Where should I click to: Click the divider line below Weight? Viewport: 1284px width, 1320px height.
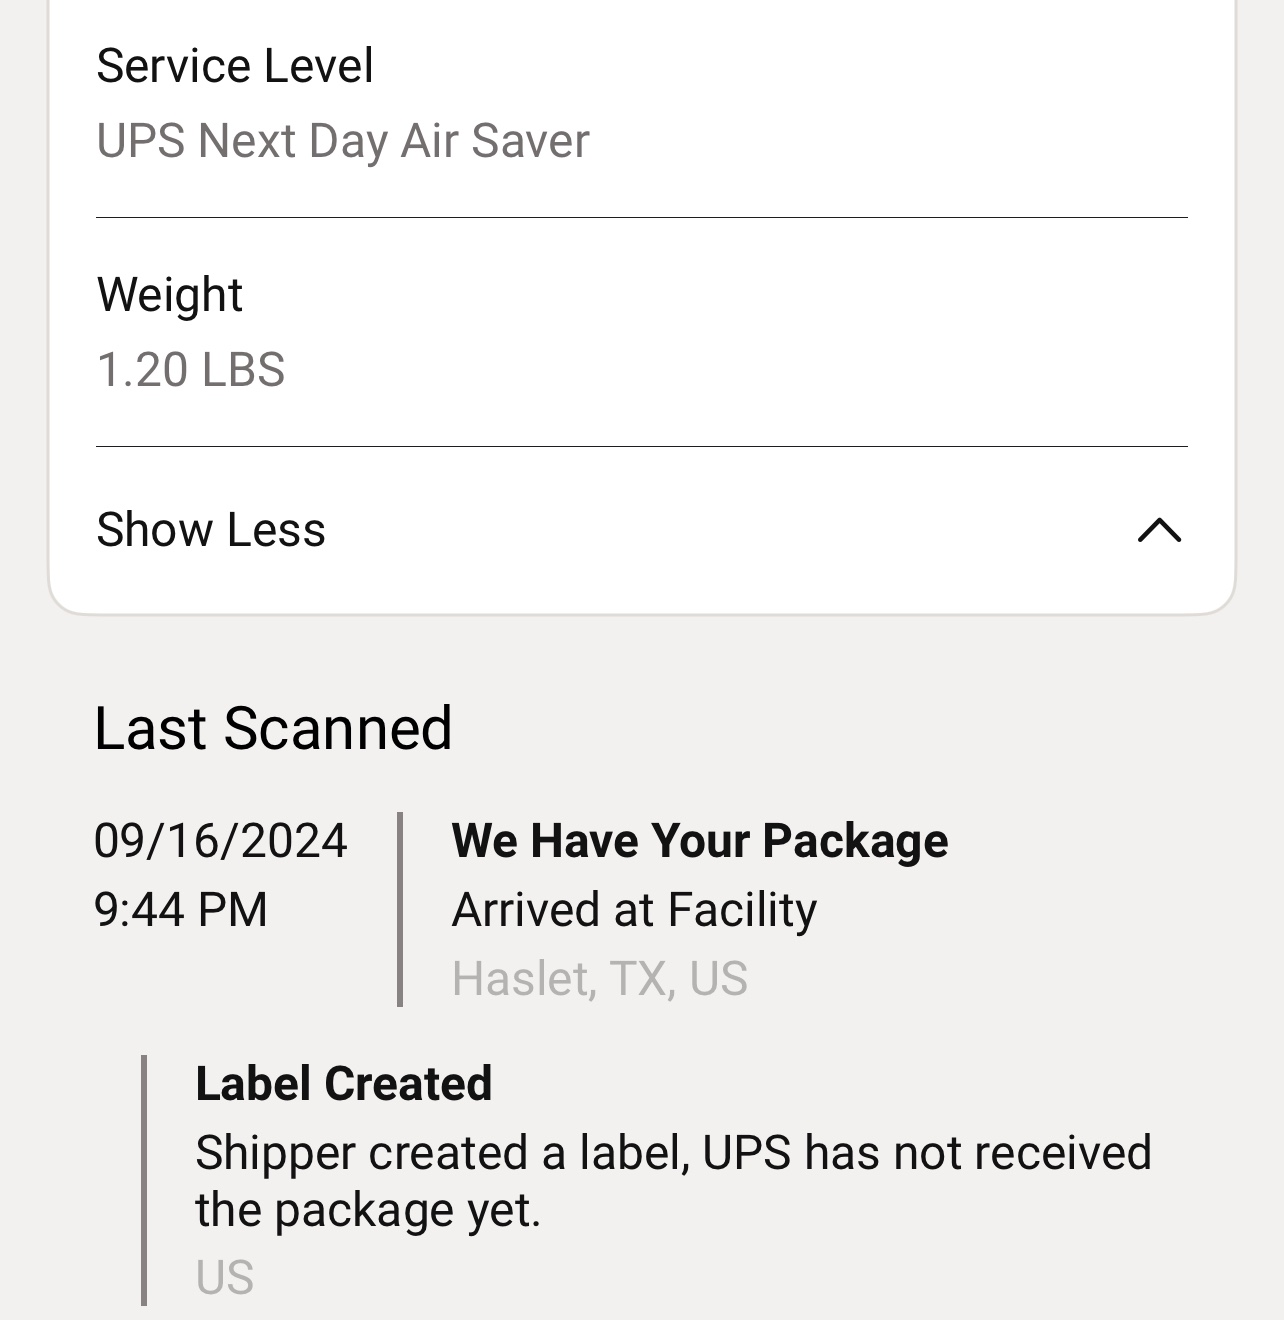[x=641, y=446]
